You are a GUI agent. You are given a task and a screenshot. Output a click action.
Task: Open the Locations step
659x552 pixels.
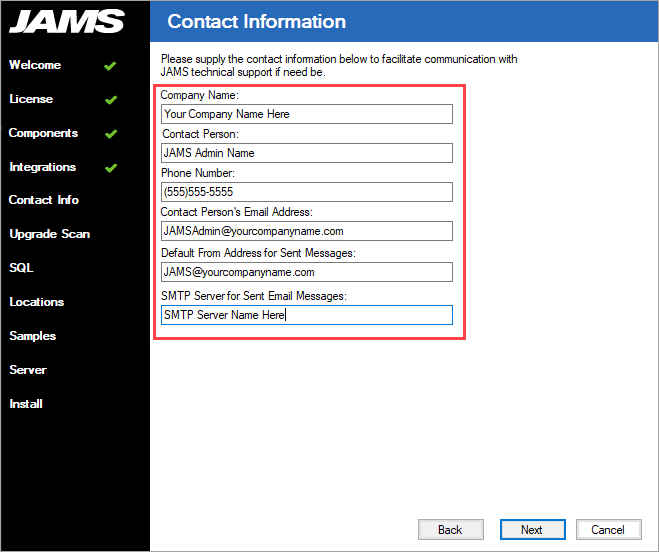37,302
